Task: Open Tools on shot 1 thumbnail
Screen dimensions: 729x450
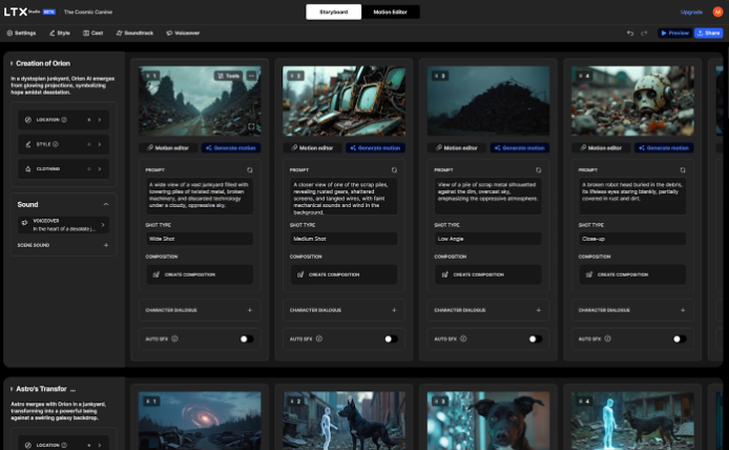Action: click(x=228, y=76)
